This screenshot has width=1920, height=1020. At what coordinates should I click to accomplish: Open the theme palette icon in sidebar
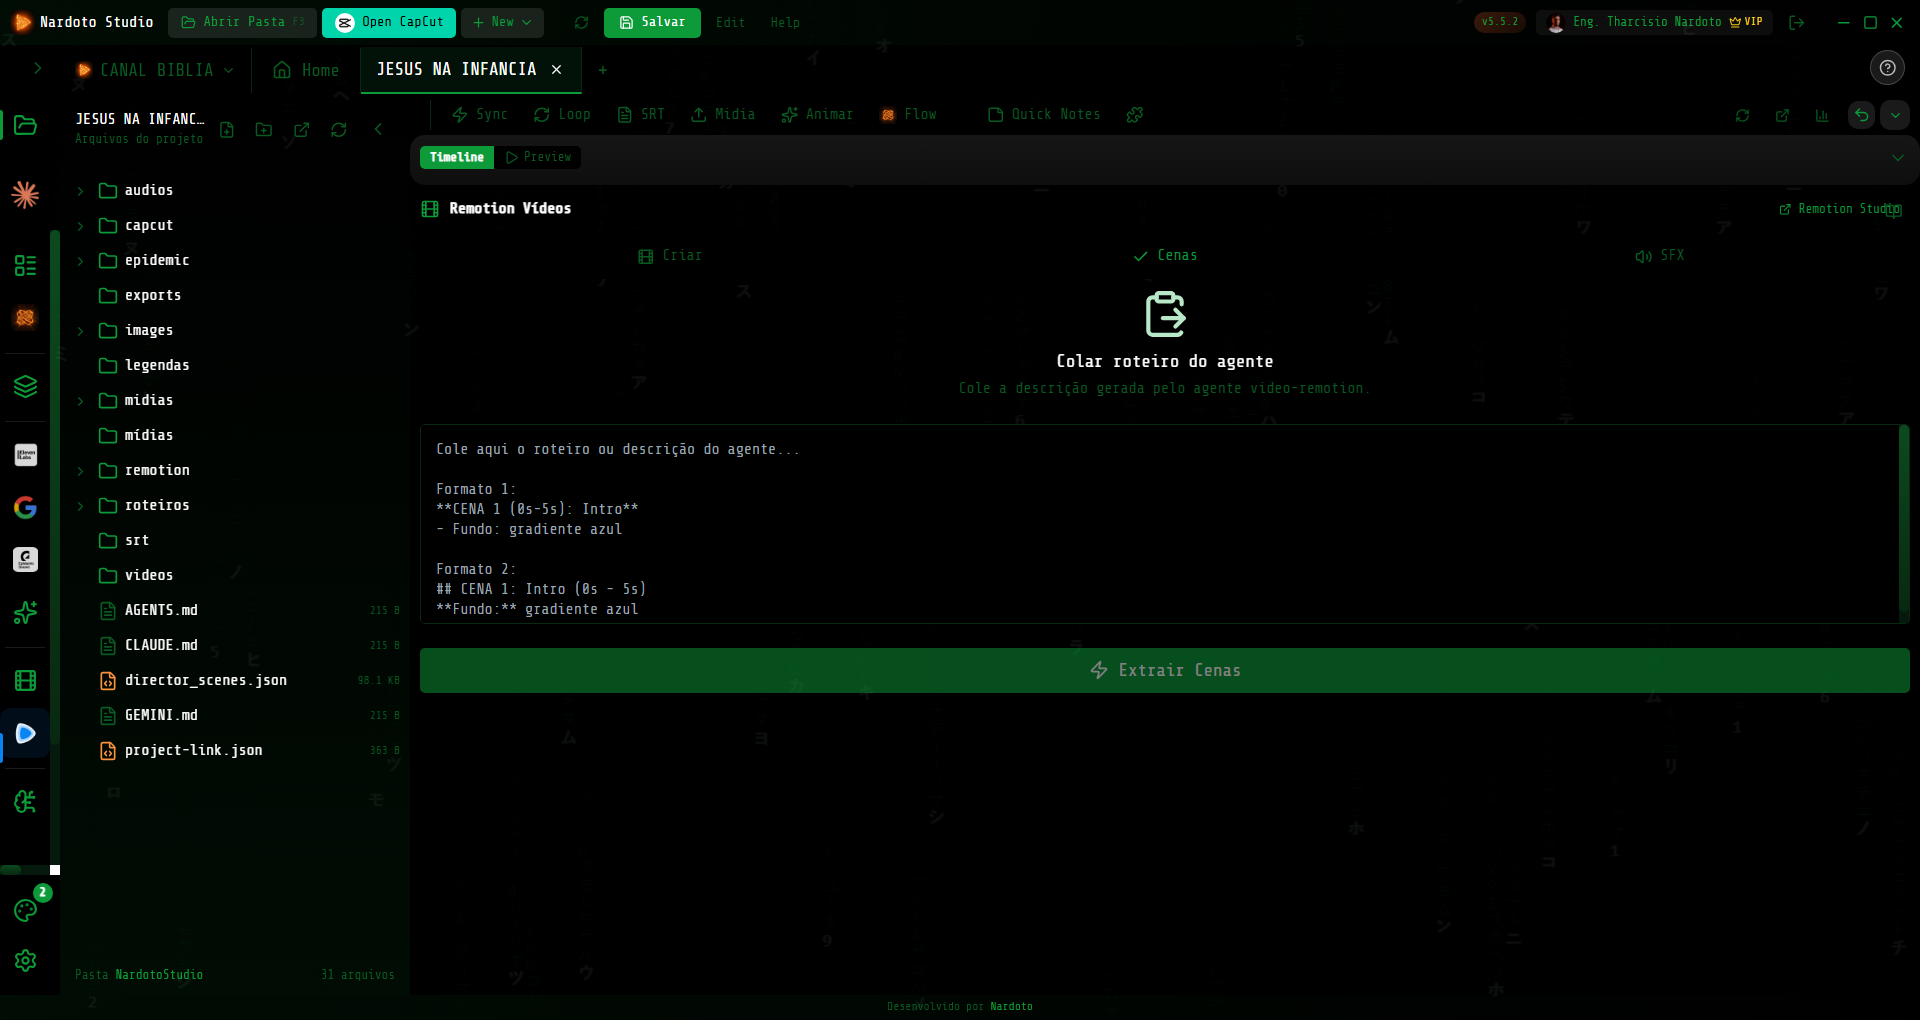[x=25, y=911]
